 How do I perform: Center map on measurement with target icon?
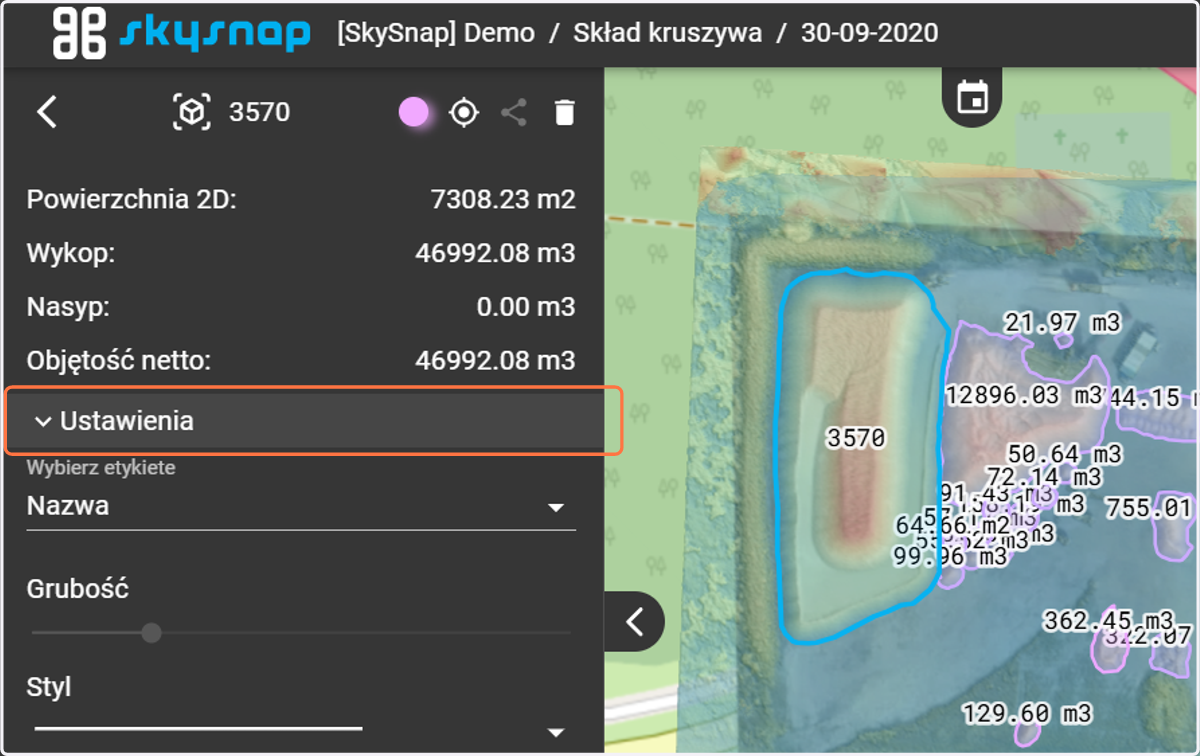click(463, 112)
